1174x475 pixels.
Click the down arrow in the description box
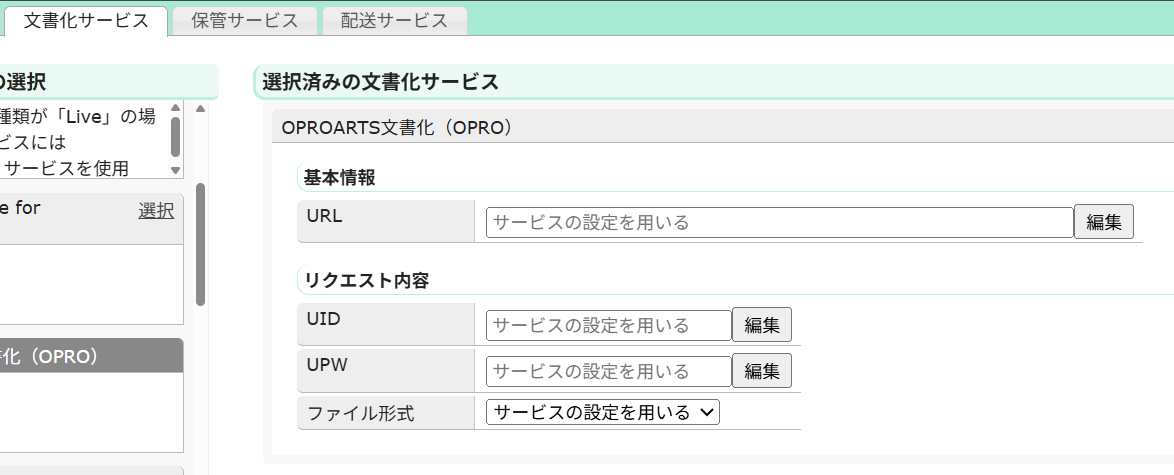coord(176,171)
